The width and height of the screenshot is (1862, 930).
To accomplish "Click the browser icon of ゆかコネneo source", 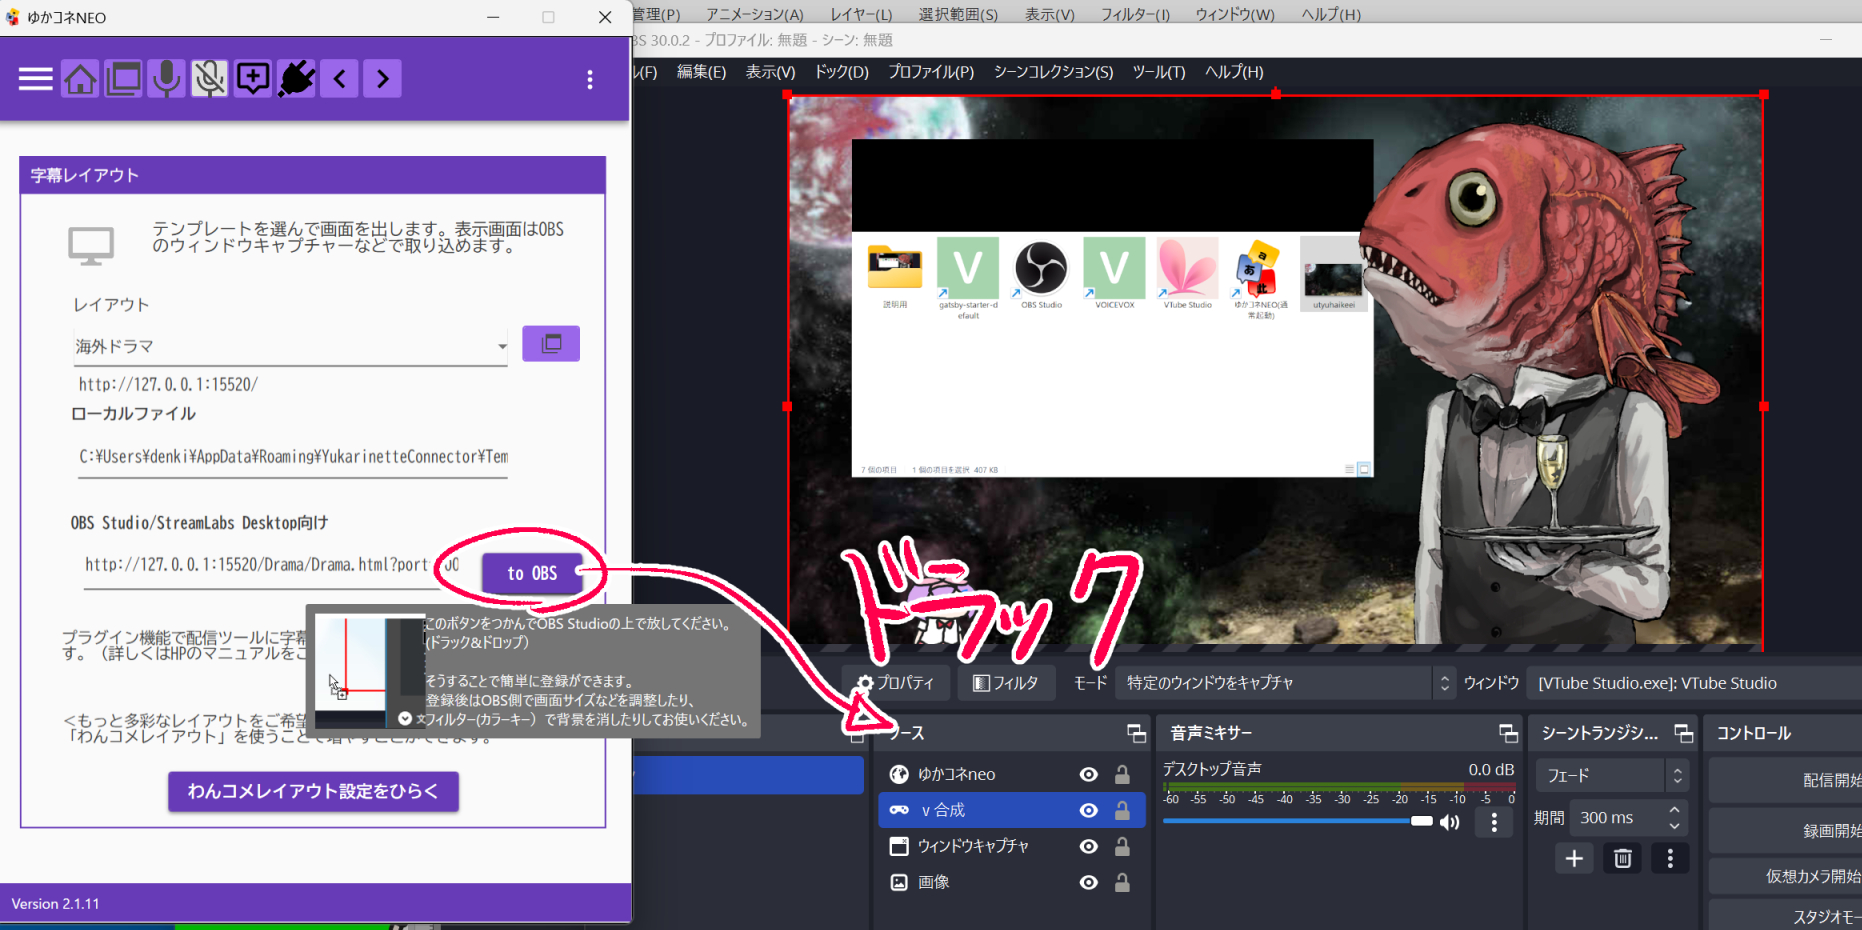I will pyautogui.click(x=899, y=774).
